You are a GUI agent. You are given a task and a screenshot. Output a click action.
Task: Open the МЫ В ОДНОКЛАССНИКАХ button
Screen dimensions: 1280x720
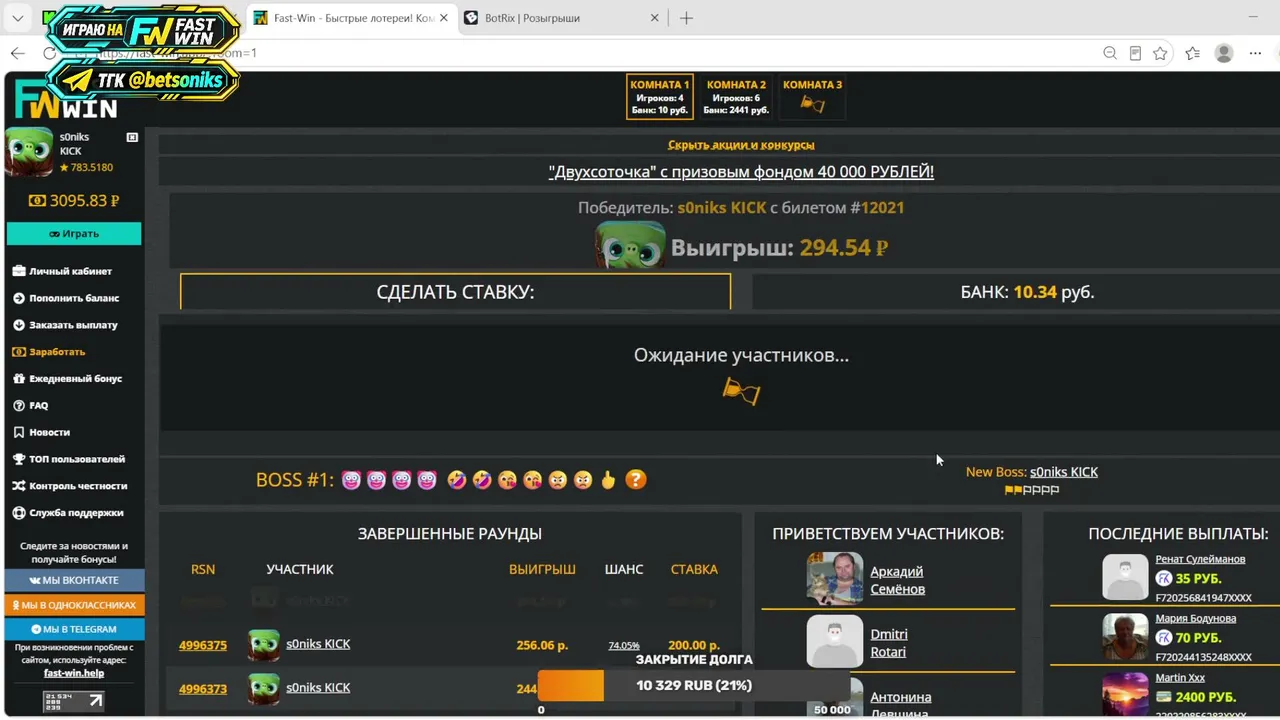point(74,605)
